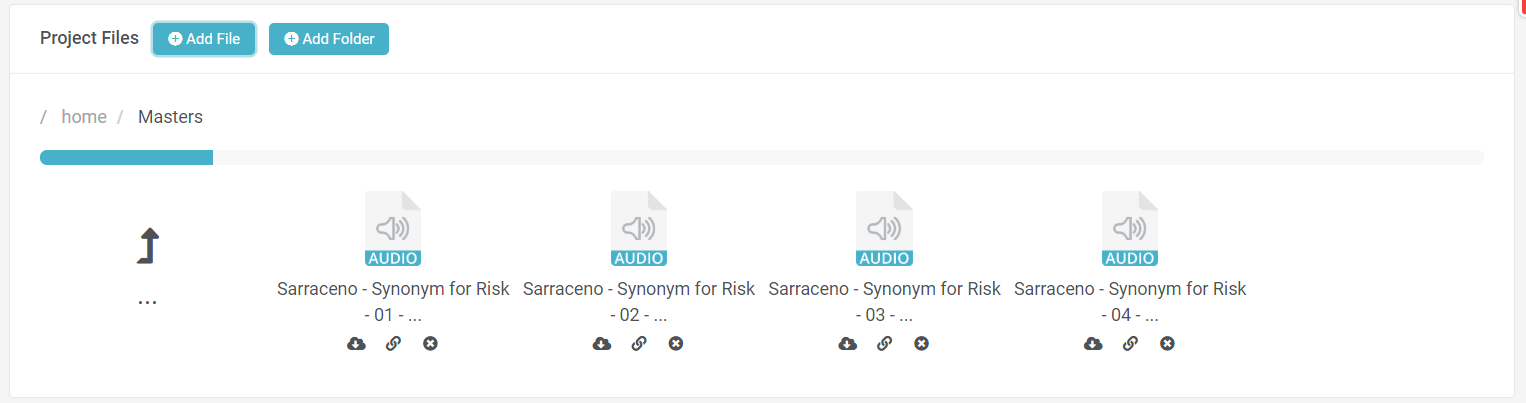Get link icon for Synonym for Risk 03
Screen dimensions: 1526x403
pyautogui.click(x=885, y=344)
